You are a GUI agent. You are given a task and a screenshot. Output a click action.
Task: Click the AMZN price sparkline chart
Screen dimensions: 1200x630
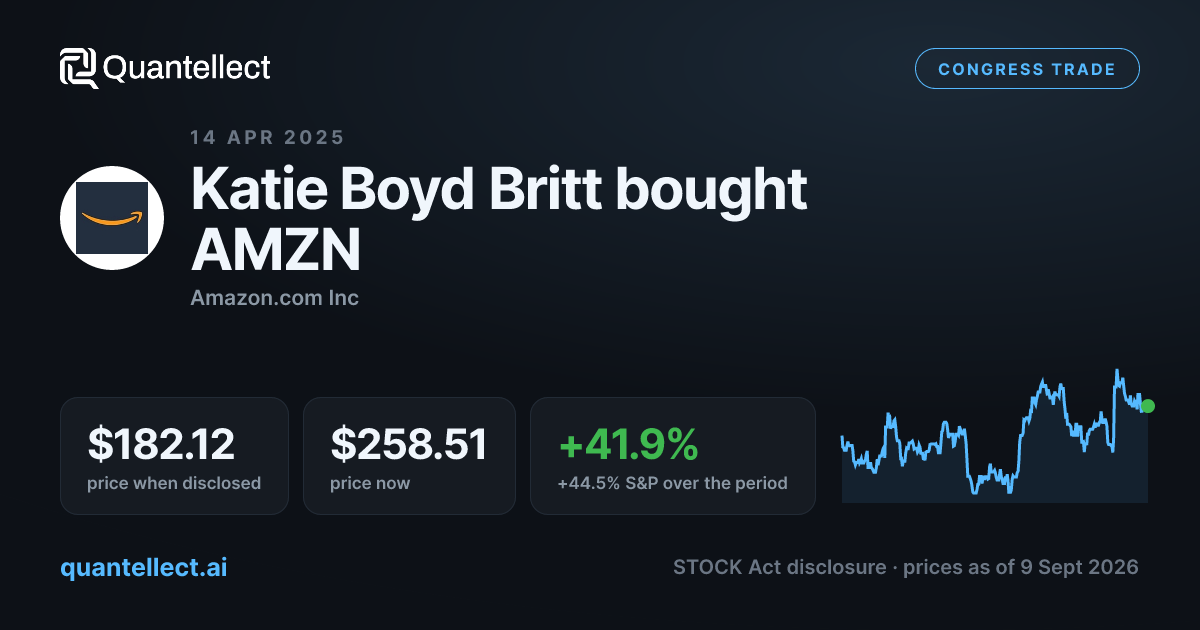995,437
